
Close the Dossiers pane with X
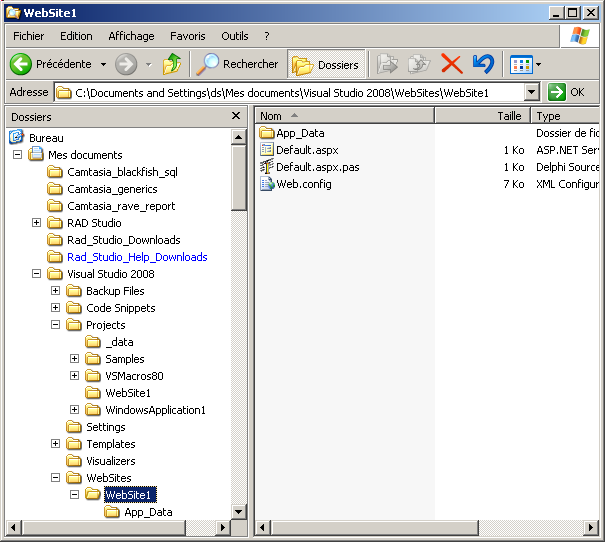point(236,116)
